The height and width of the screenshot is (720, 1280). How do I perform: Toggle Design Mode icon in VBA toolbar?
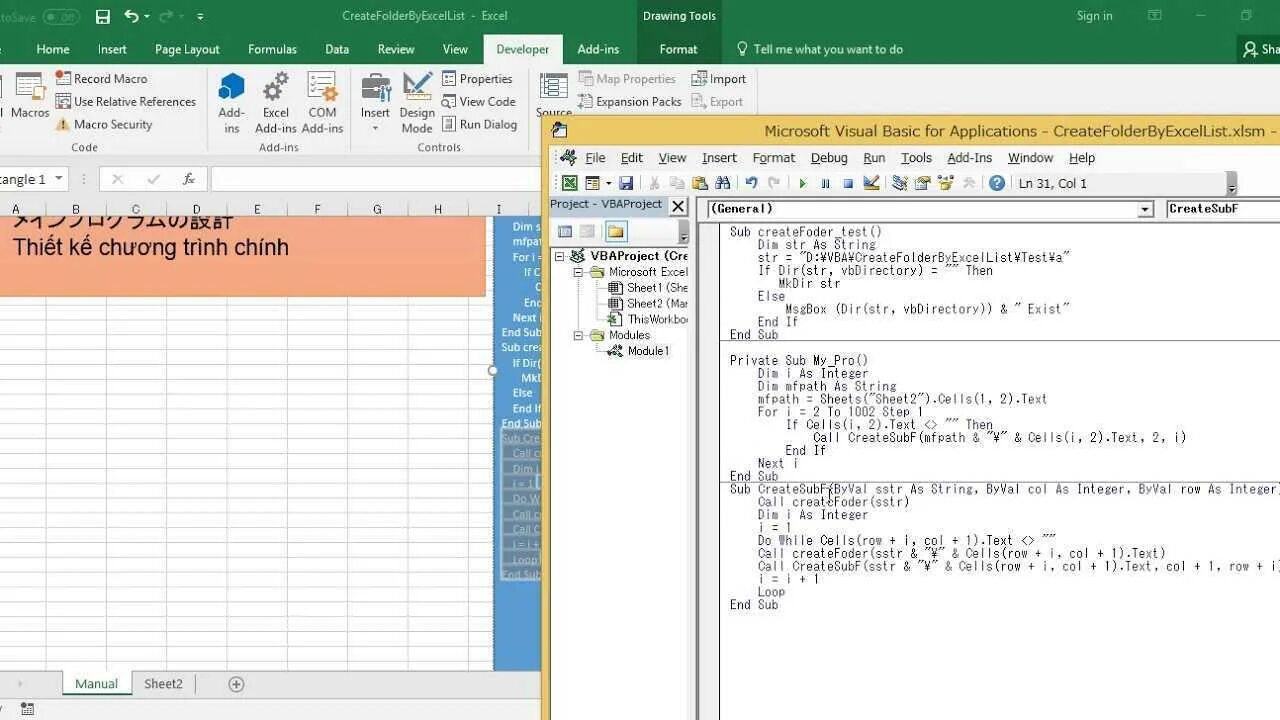click(871, 183)
